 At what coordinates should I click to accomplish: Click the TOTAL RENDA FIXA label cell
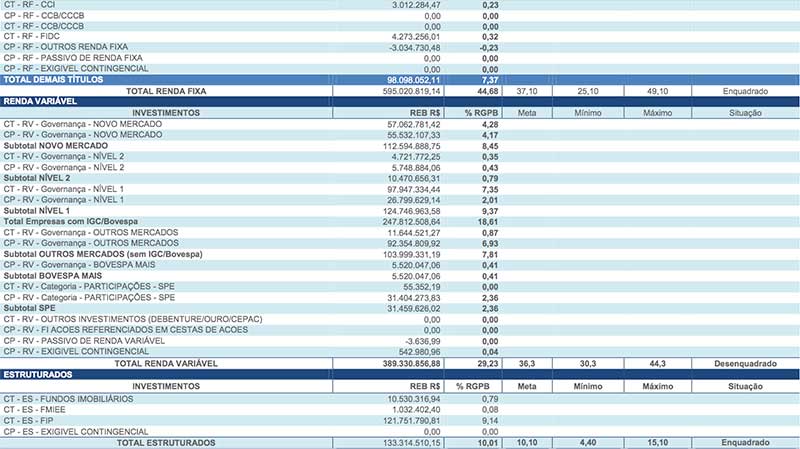[166, 91]
